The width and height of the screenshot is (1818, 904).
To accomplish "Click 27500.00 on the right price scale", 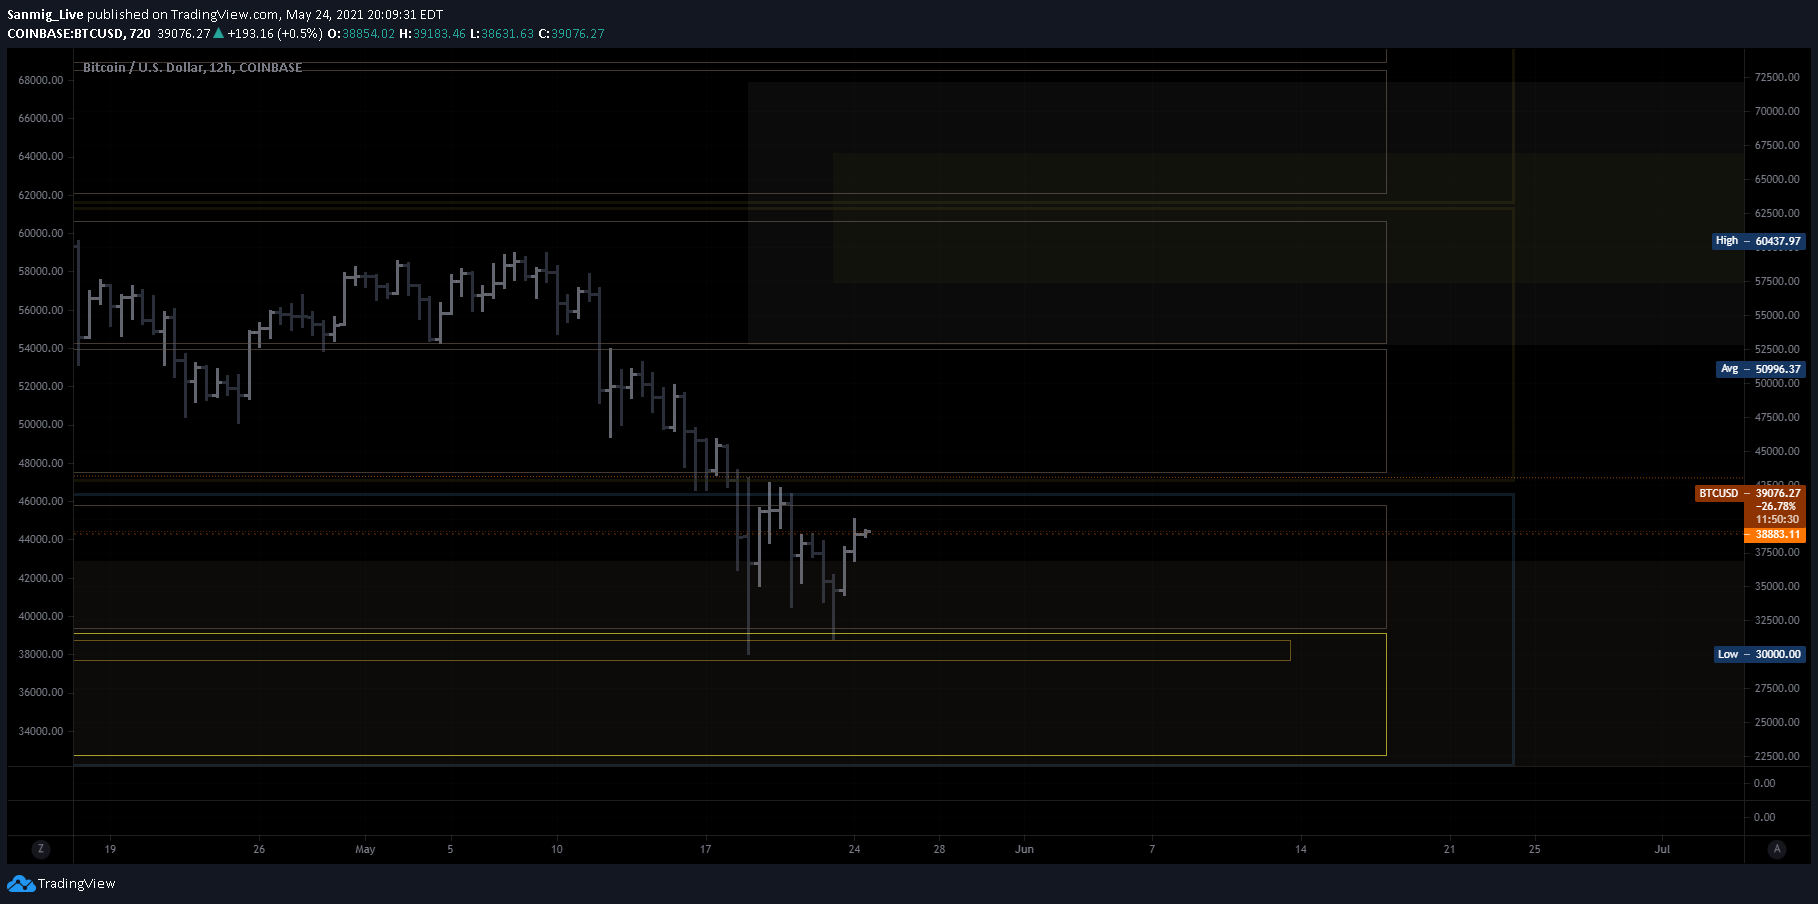I will [1777, 688].
